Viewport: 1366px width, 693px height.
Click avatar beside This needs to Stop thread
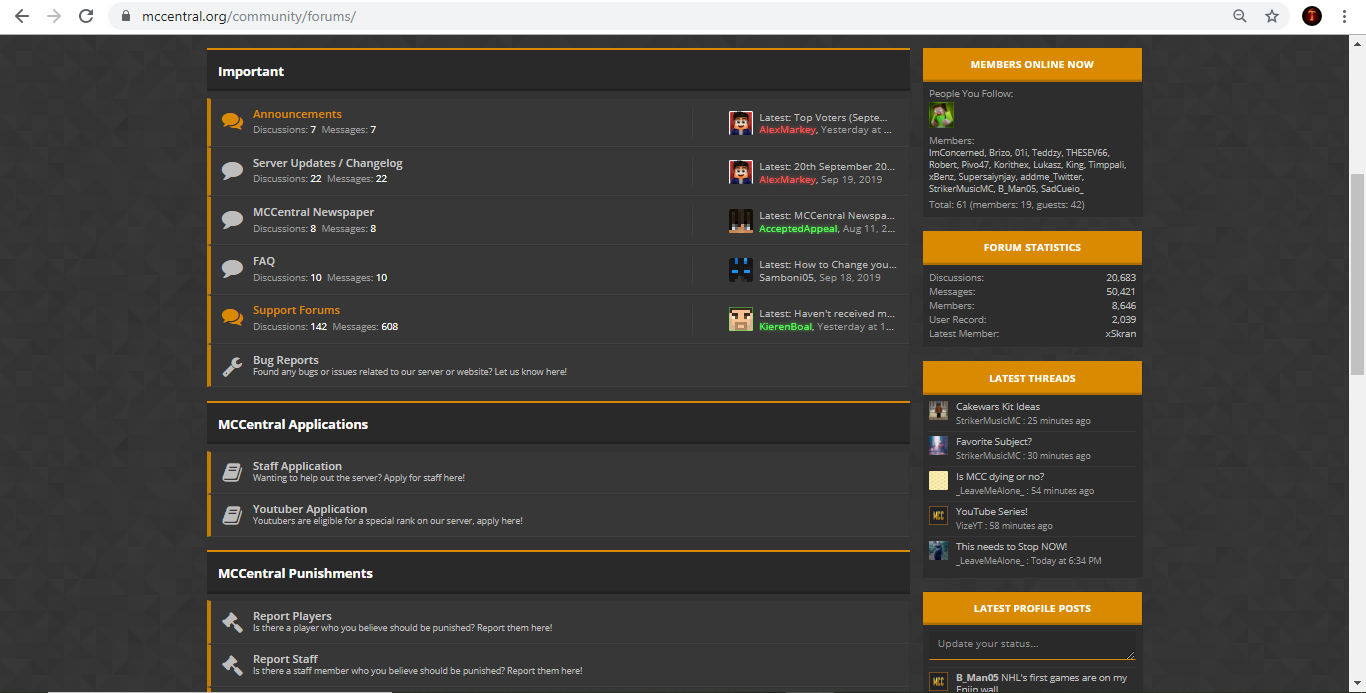(x=938, y=551)
